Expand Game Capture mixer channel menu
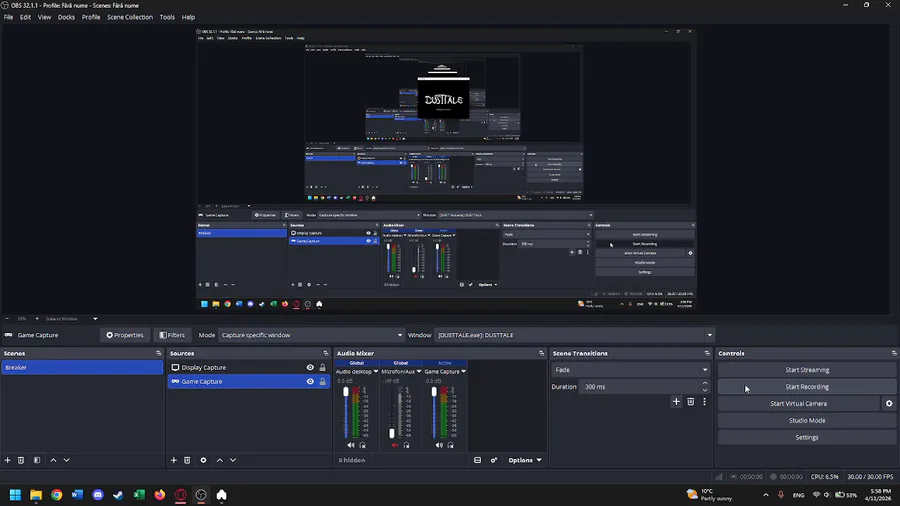The image size is (900, 506). pos(464,372)
